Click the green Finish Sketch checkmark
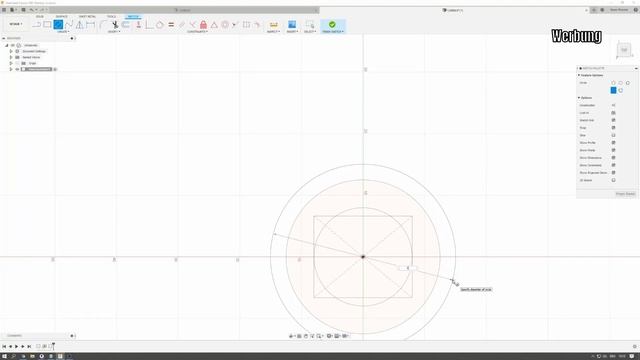Screen dimensions: 640x360 pos(332,24)
